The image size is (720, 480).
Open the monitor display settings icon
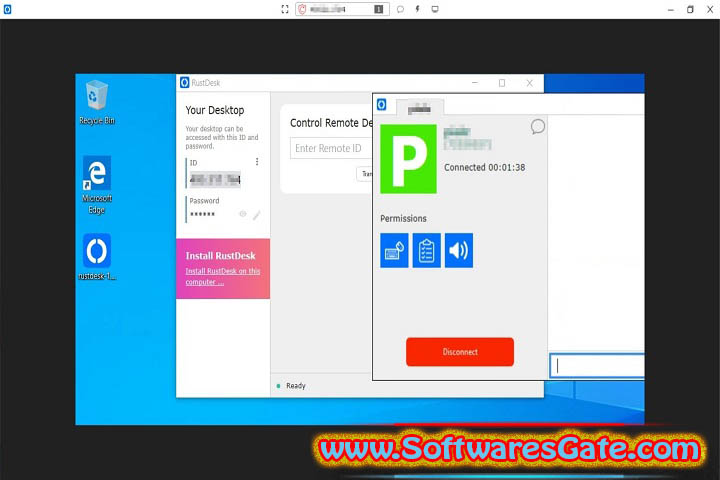point(435,9)
